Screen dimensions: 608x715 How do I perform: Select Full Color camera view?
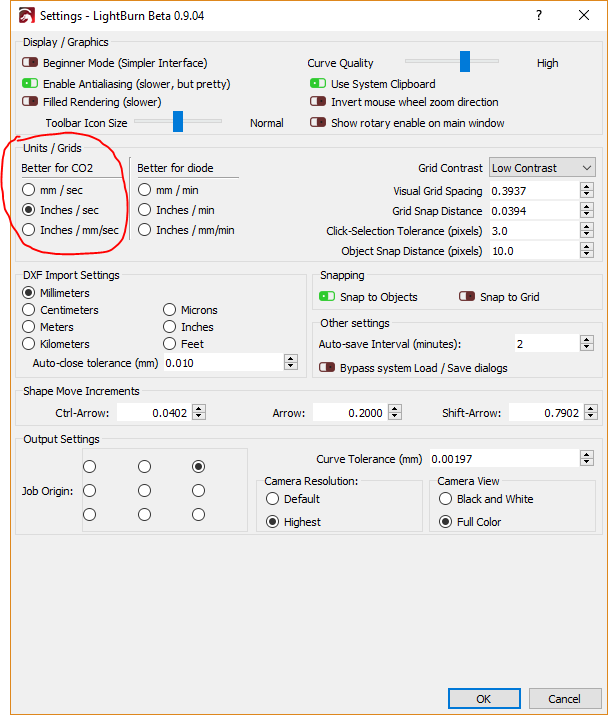tap(446, 521)
